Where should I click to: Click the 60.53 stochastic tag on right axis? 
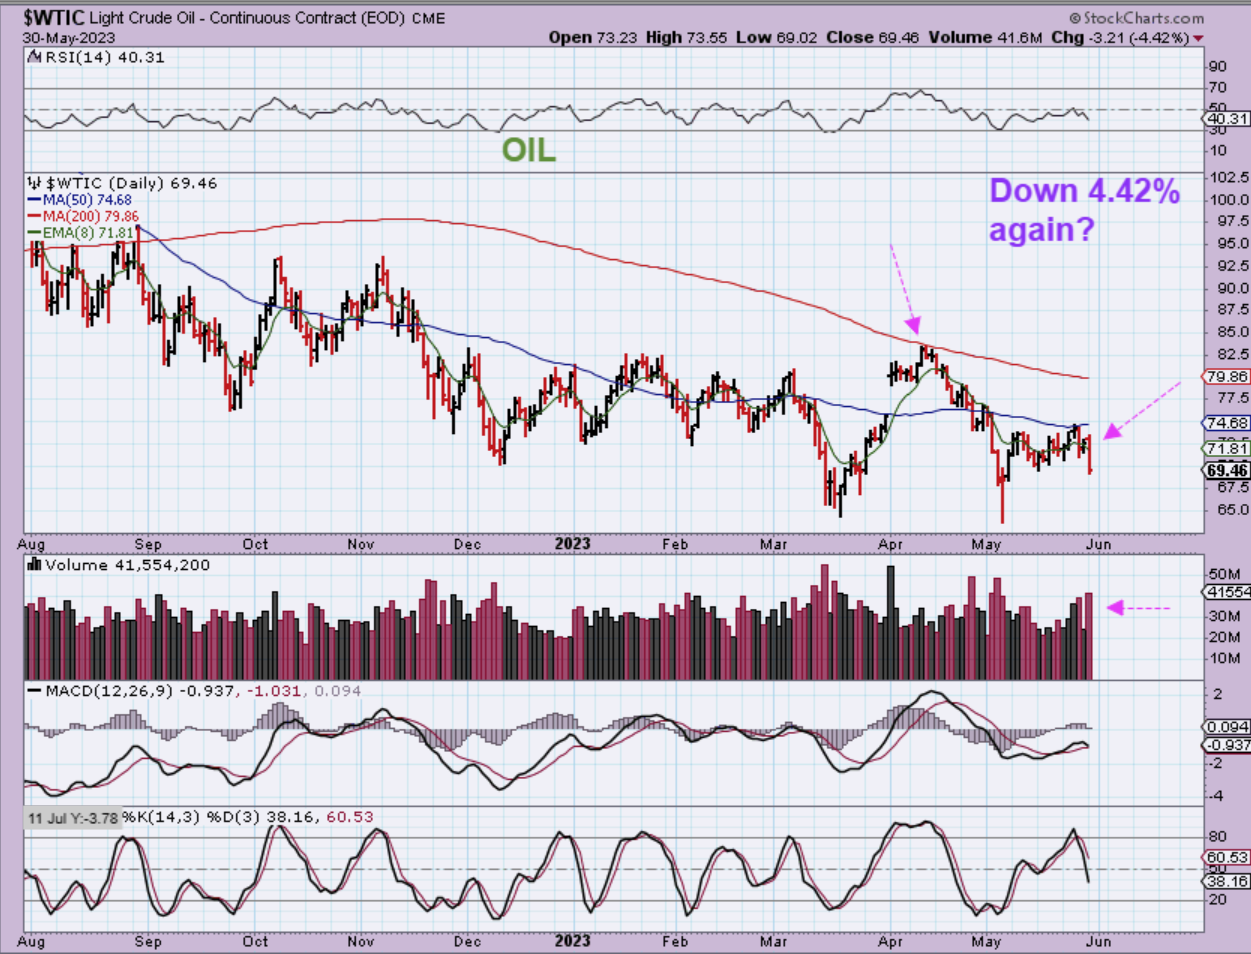tap(1228, 857)
